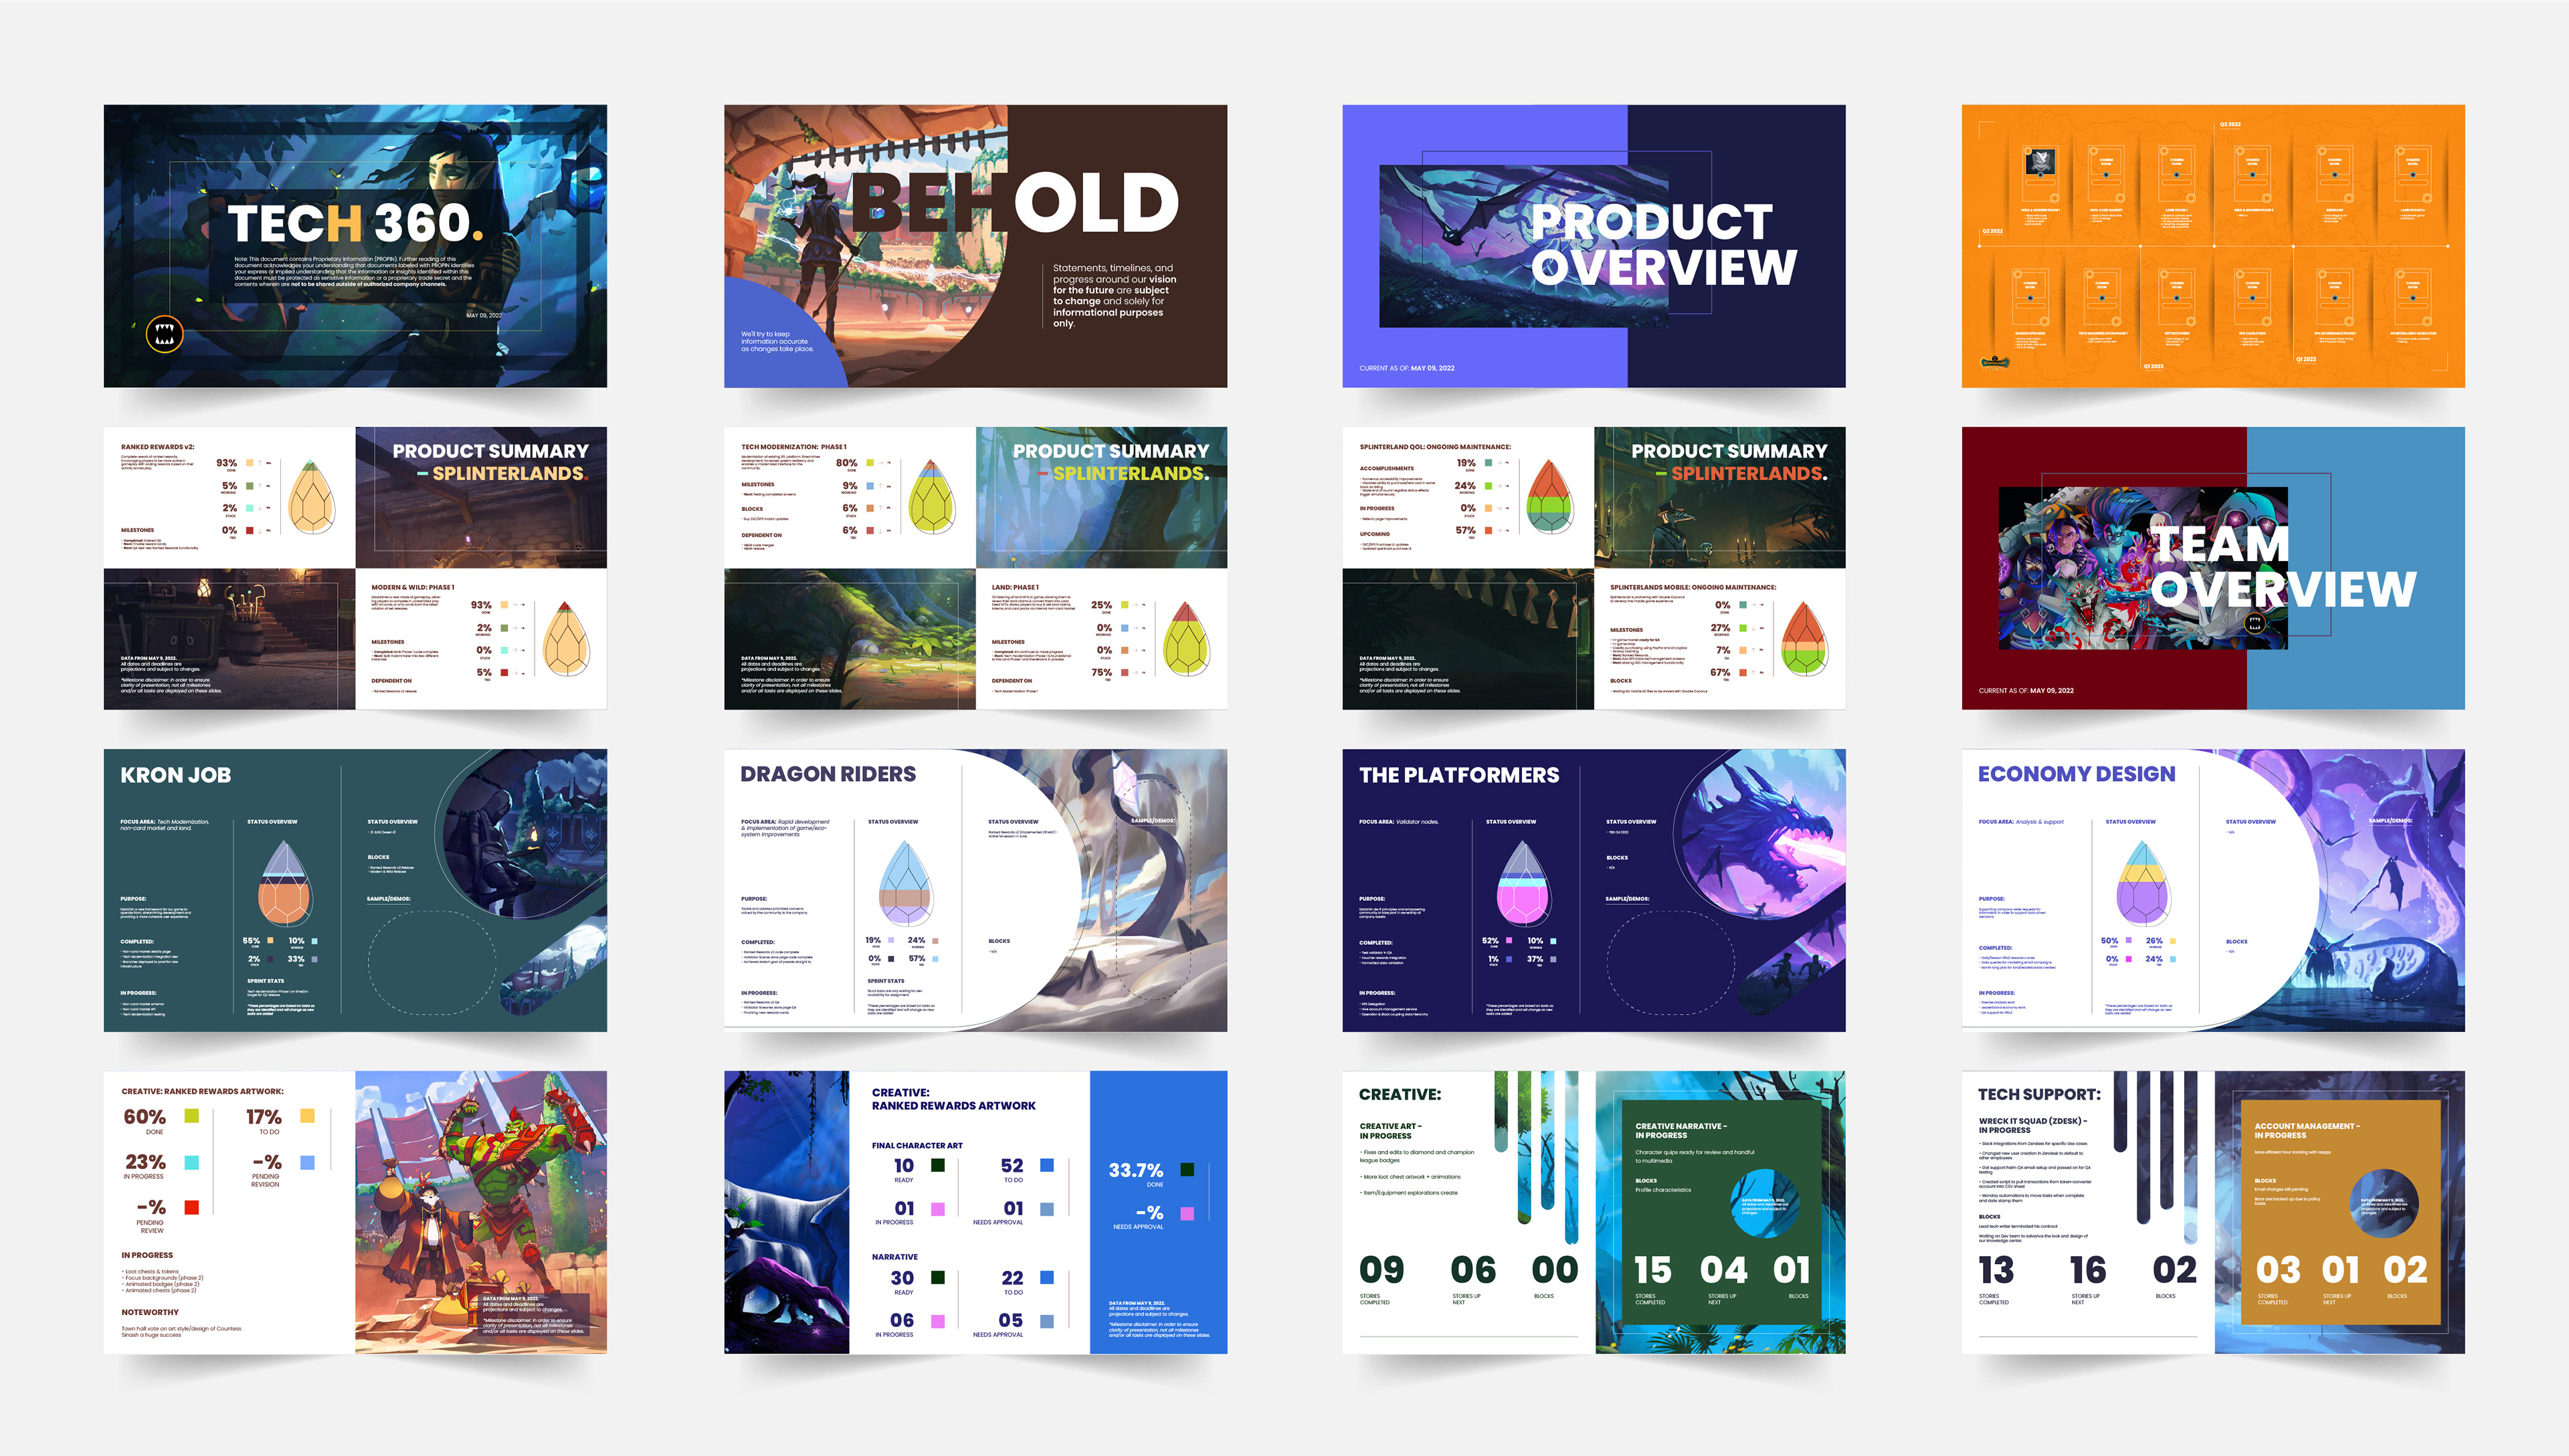Click the blue swatch next to 52 To Do
The width and height of the screenshot is (2569, 1456).
coord(1047,1165)
